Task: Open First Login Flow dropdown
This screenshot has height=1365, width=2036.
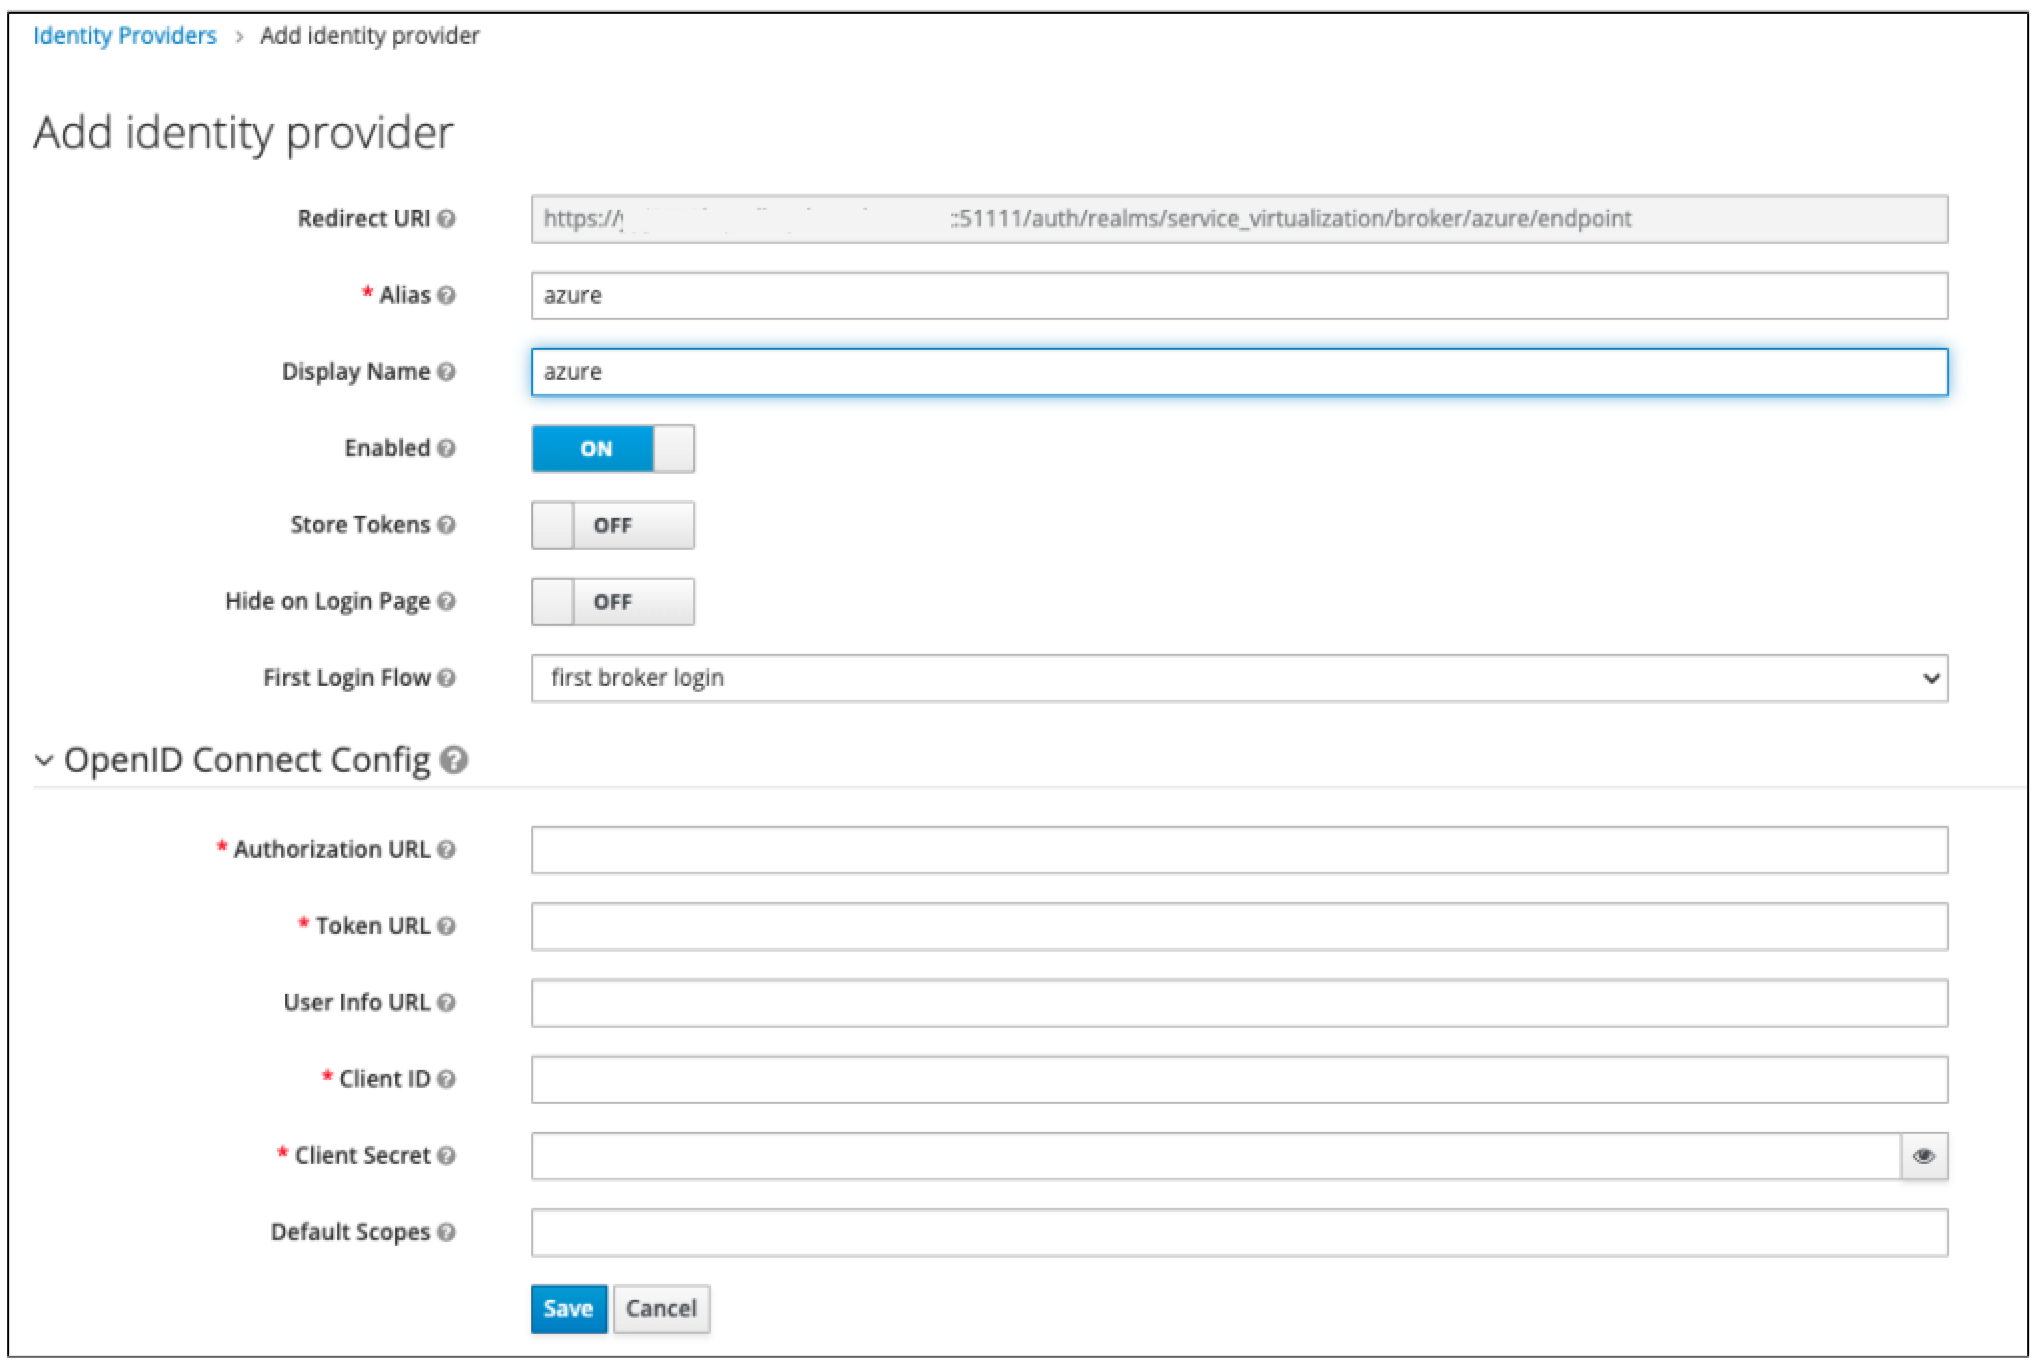Action: [1238, 678]
